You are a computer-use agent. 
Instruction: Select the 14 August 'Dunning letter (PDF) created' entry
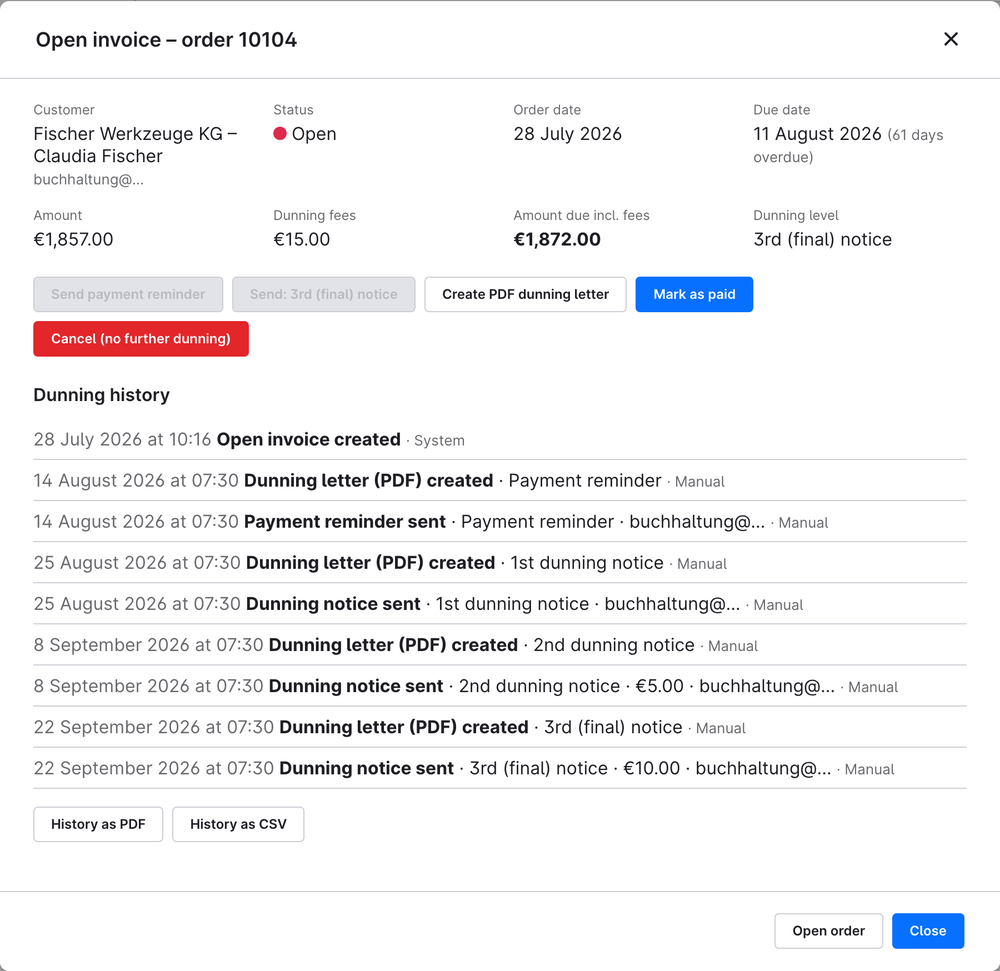[x=500, y=480]
